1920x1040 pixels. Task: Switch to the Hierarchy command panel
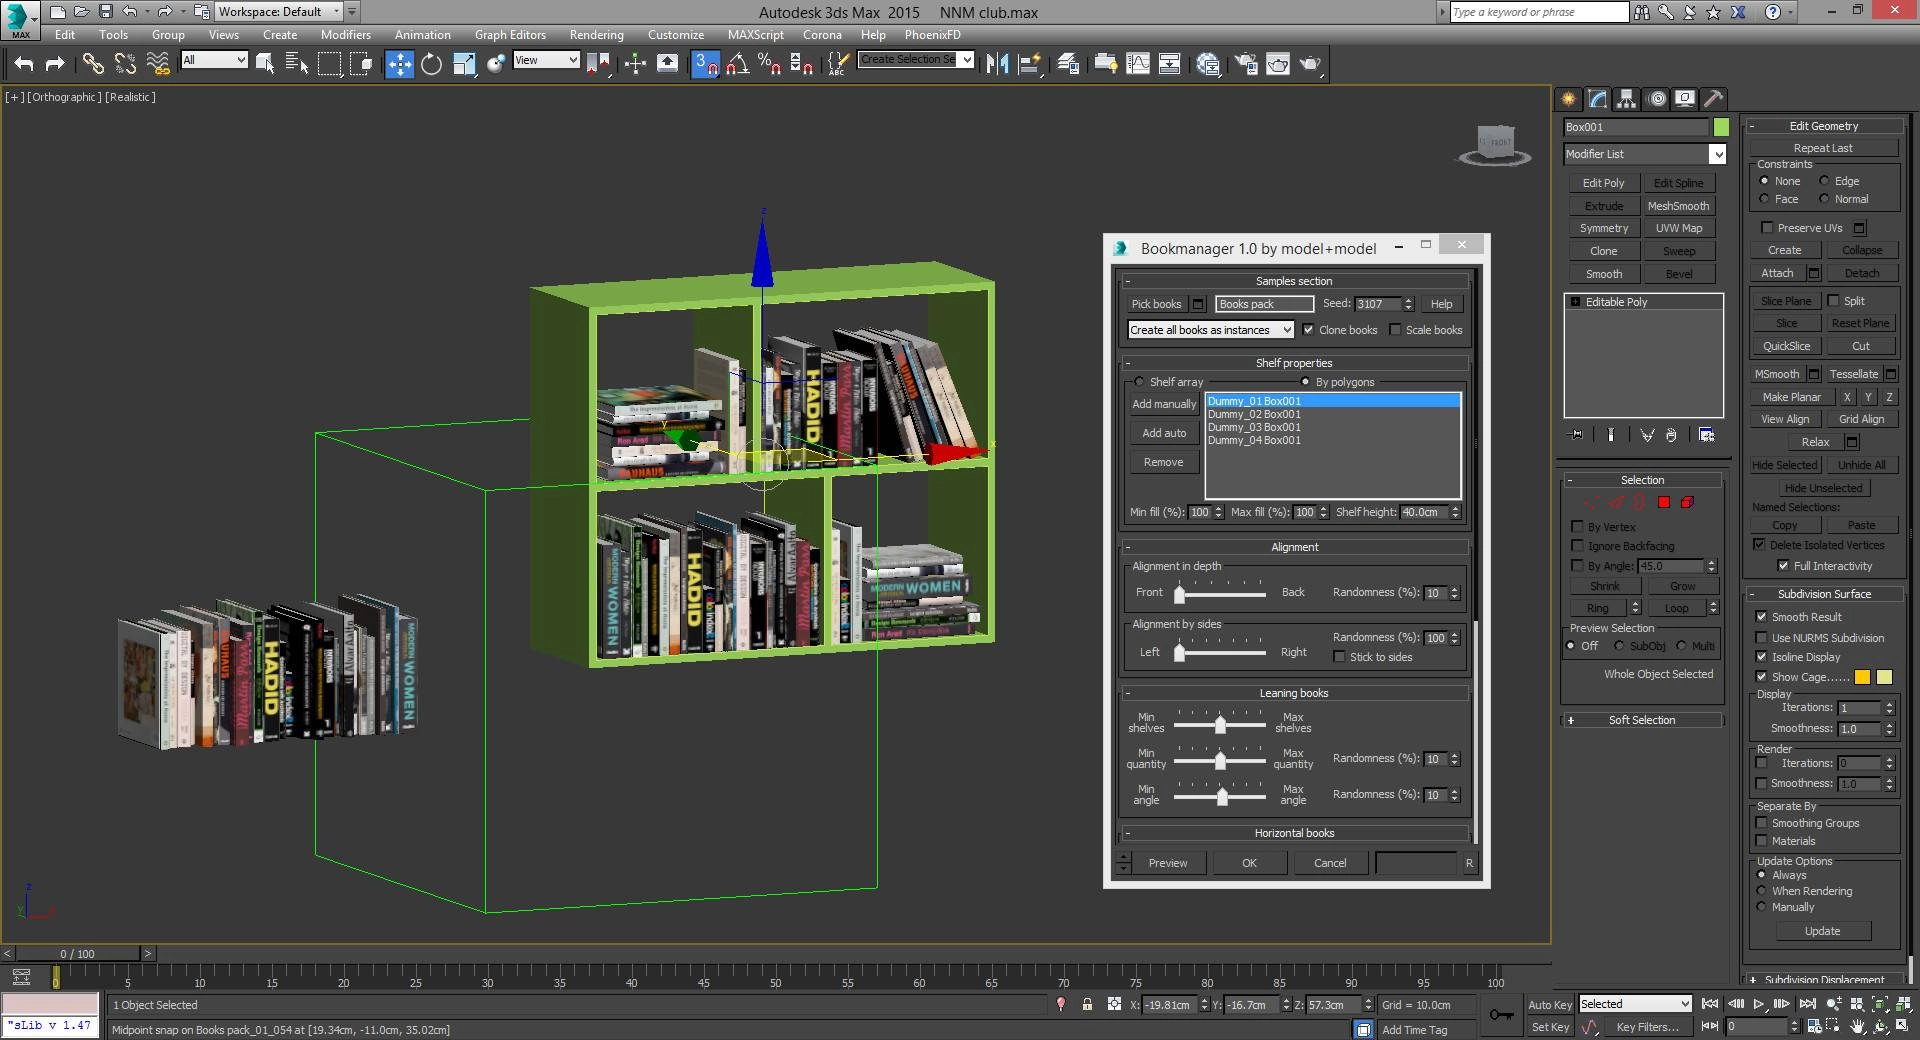pyautogui.click(x=1626, y=98)
